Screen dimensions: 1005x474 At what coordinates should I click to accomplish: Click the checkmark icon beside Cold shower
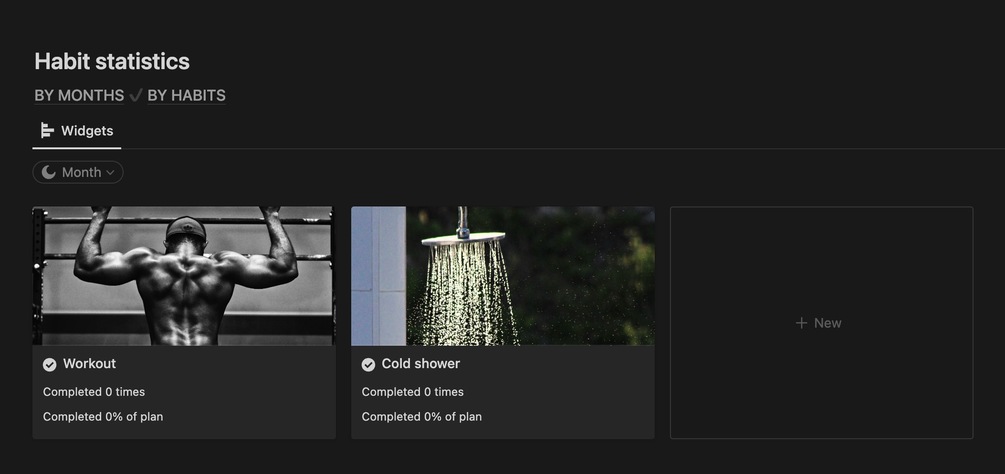pyautogui.click(x=368, y=364)
